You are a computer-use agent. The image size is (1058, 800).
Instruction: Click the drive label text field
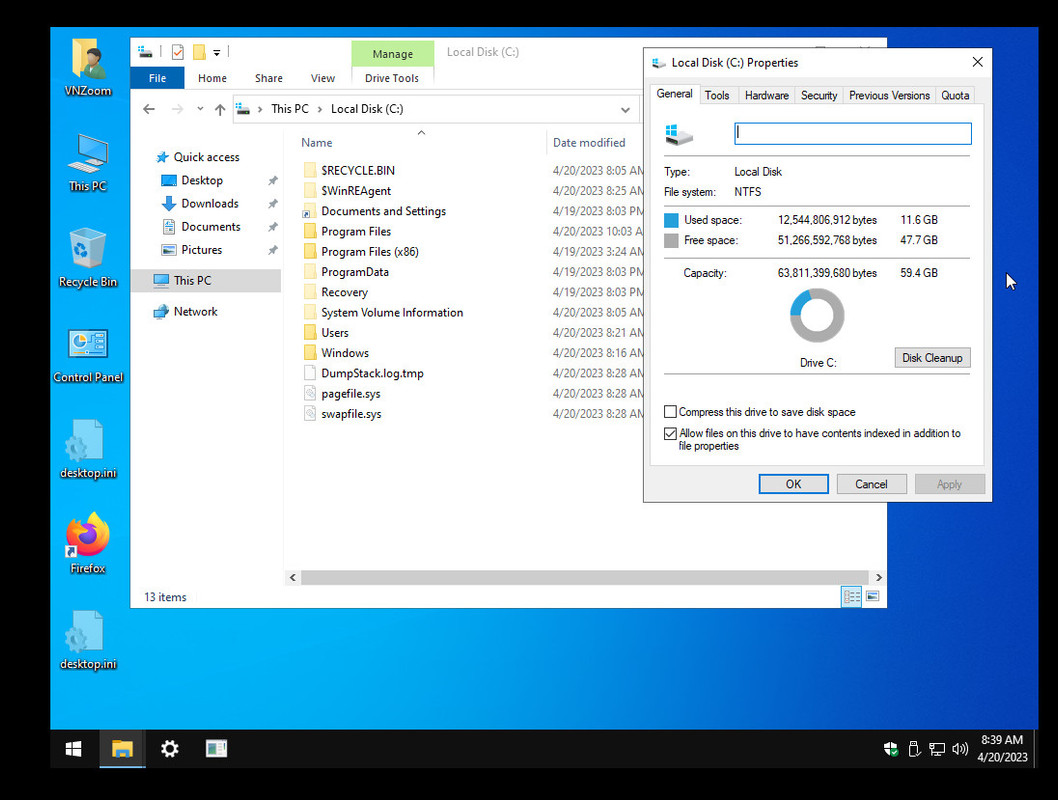853,134
